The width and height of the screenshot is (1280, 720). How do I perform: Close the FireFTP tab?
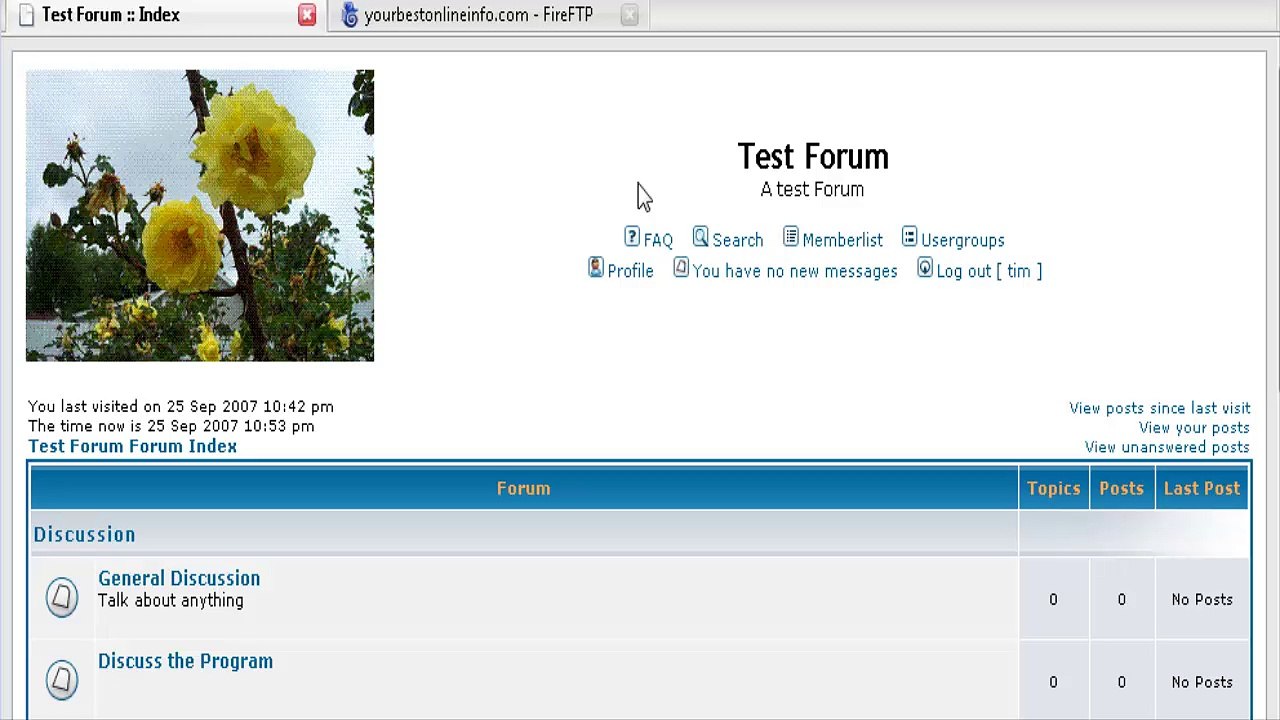click(629, 15)
